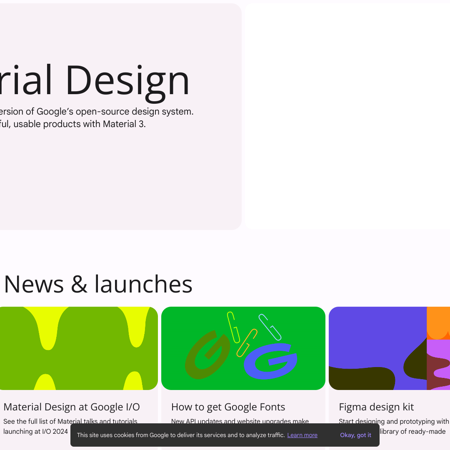This screenshot has width=450, height=450.
Task: Click the cookie notice message text
Action: (x=181, y=435)
